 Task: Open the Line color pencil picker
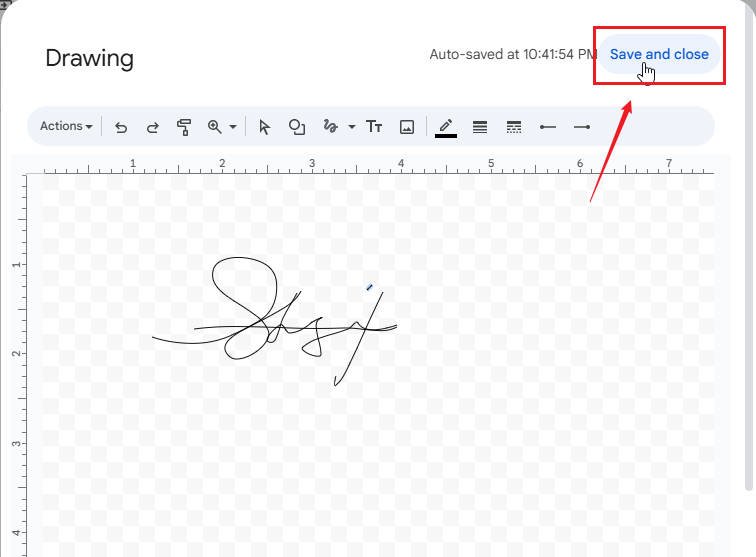(x=446, y=128)
